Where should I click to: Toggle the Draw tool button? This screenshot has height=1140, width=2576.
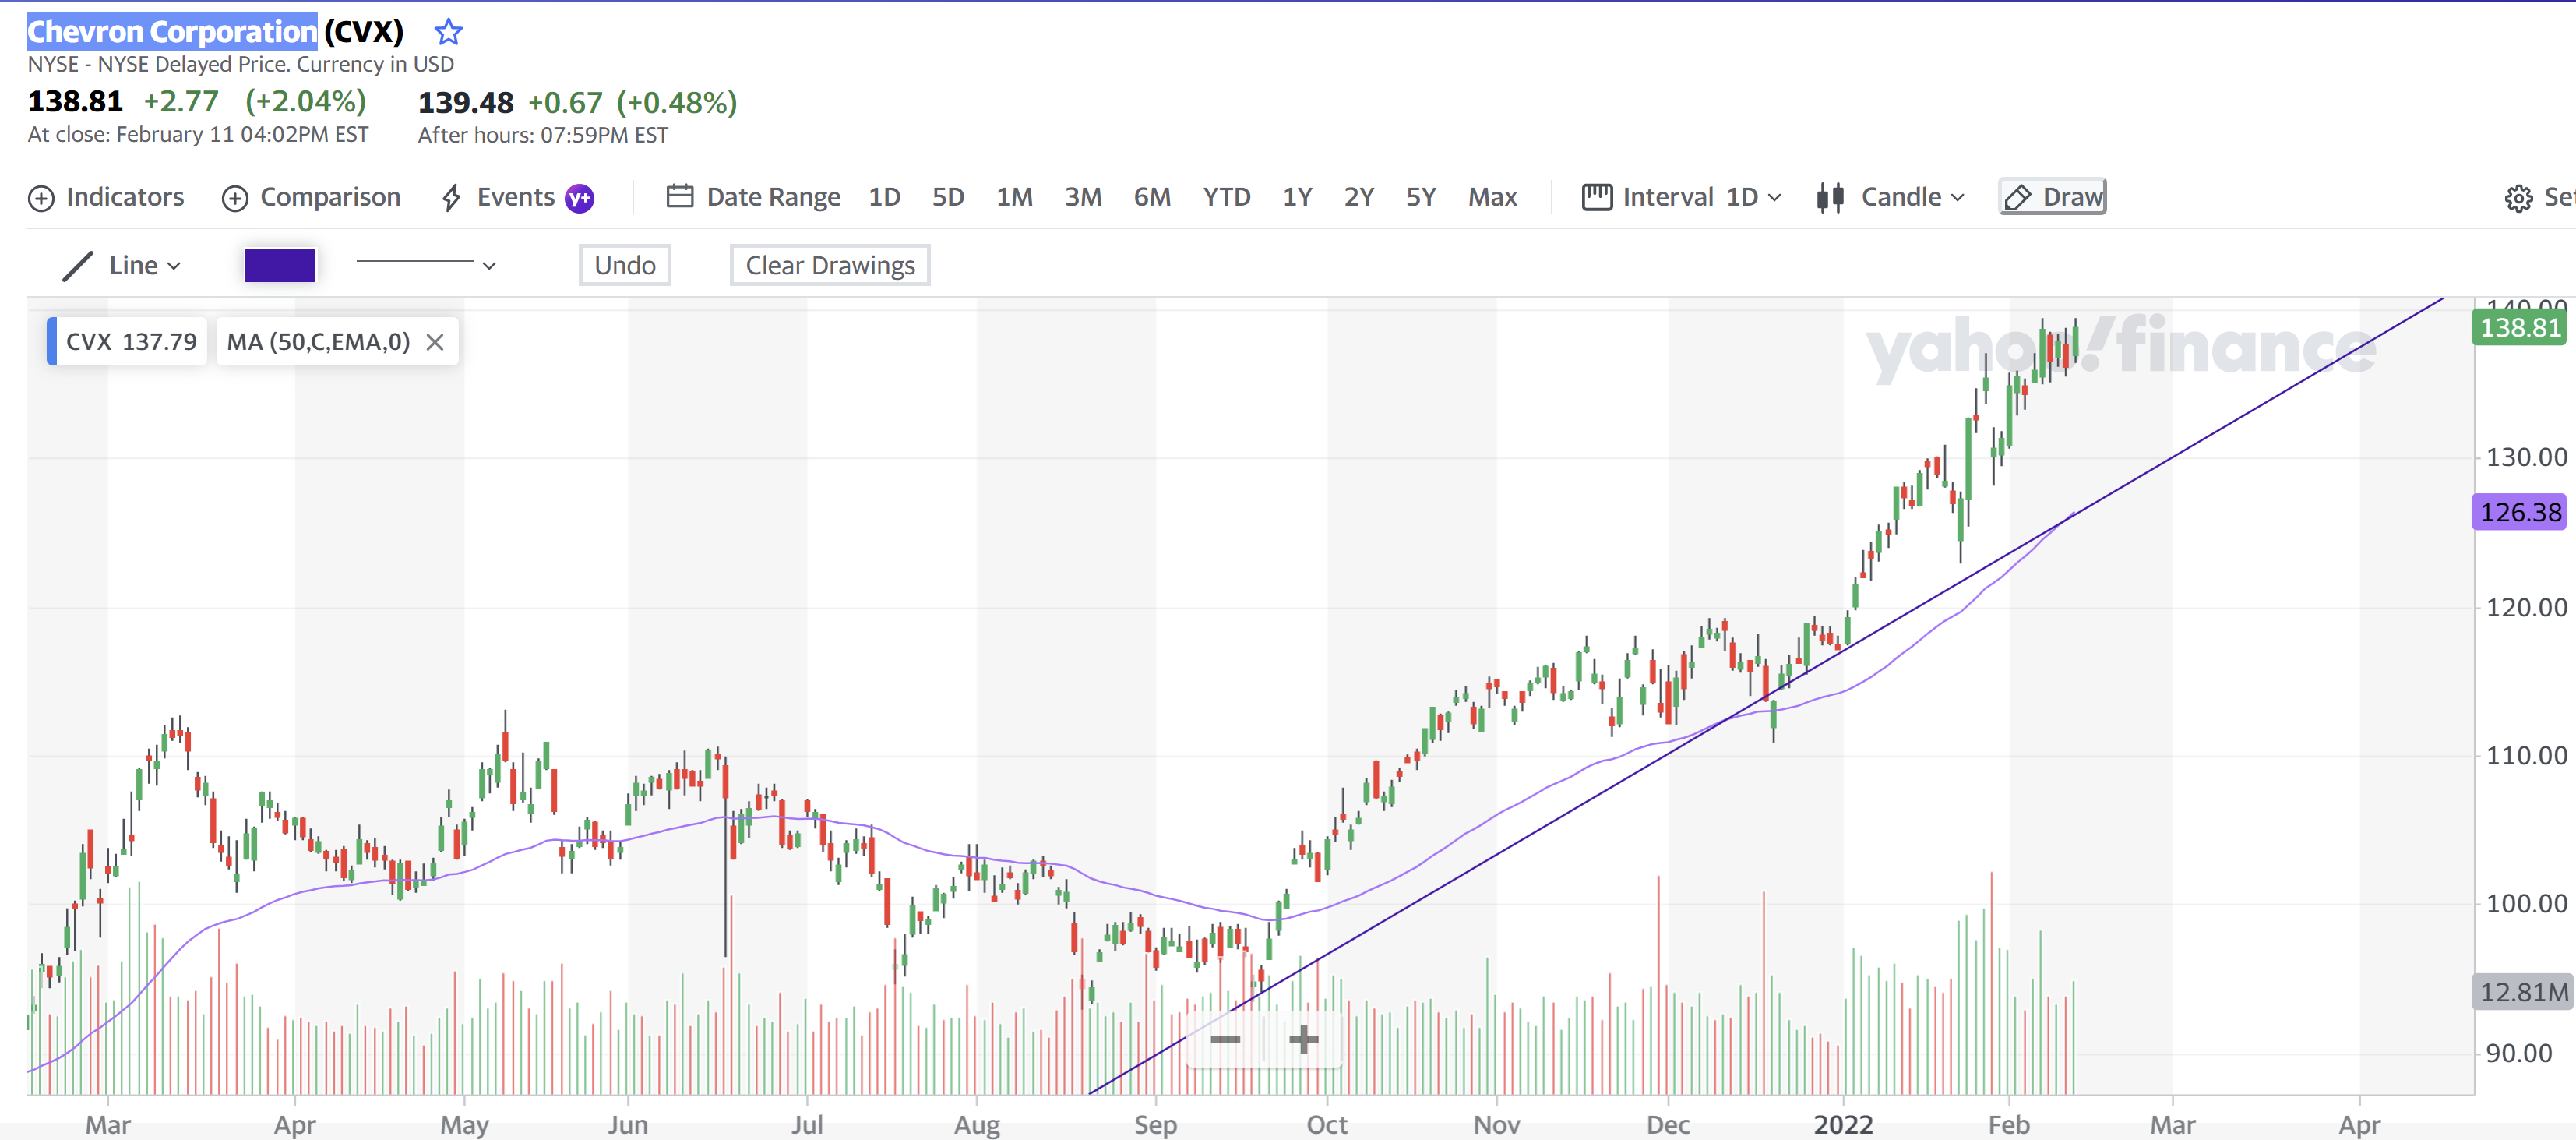tap(2053, 197)
